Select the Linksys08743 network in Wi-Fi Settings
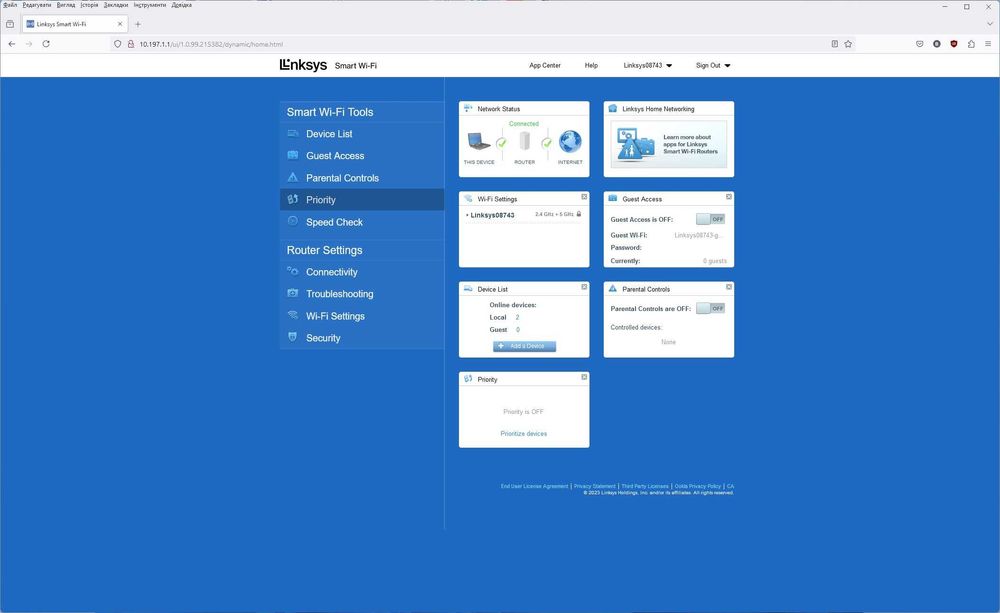 click(492, 215)
